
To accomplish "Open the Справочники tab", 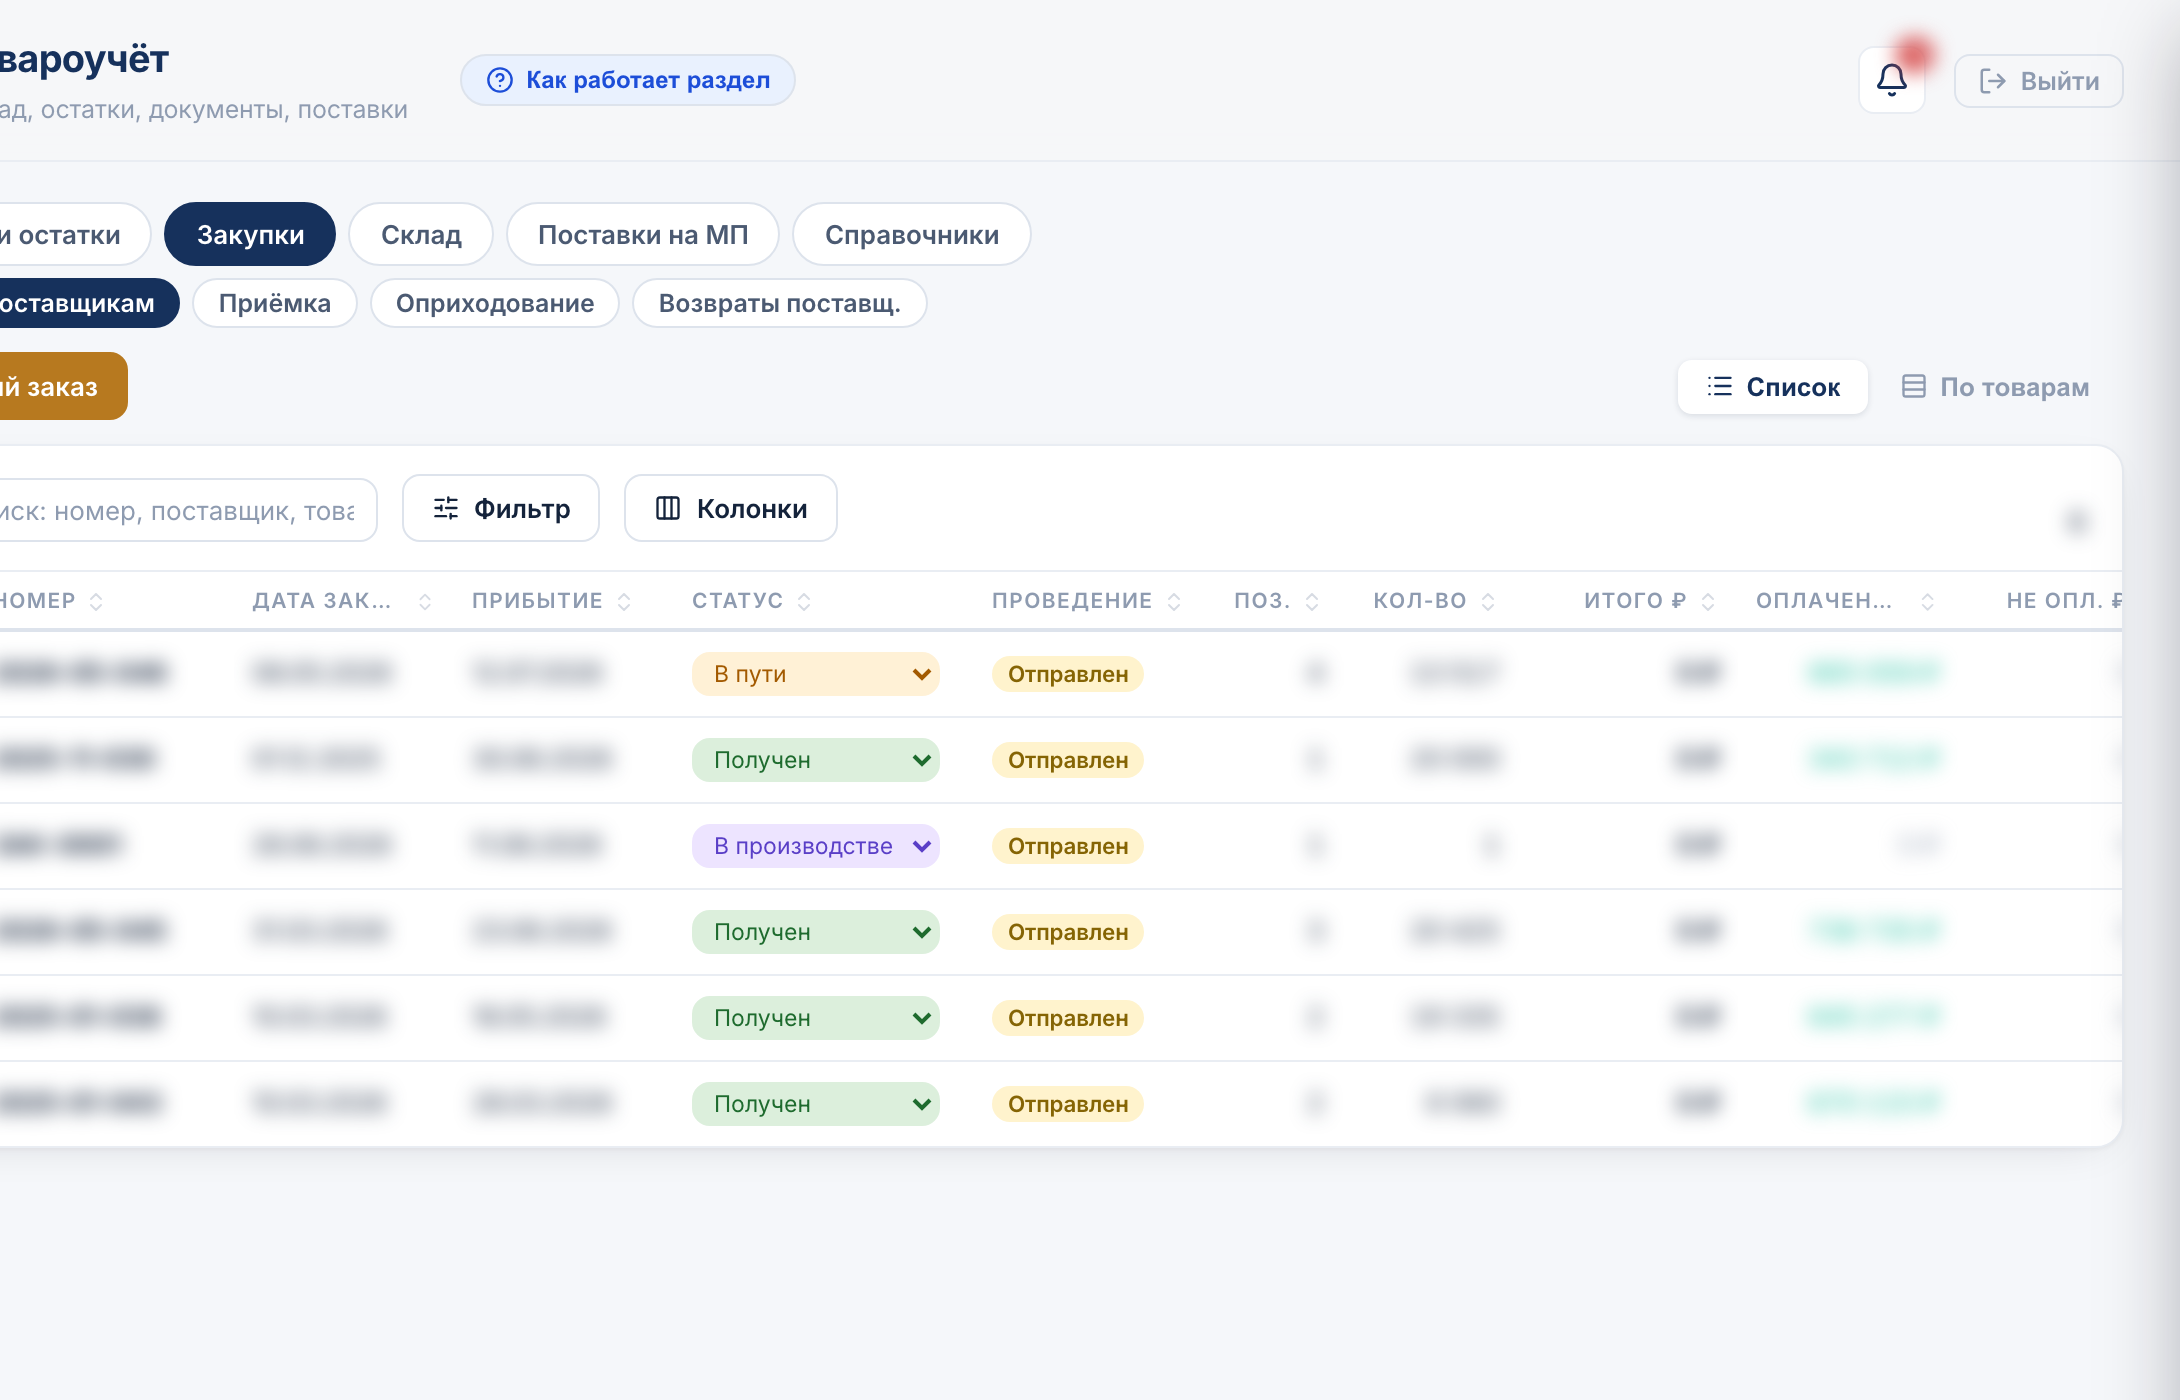I will tap(911, 234).
